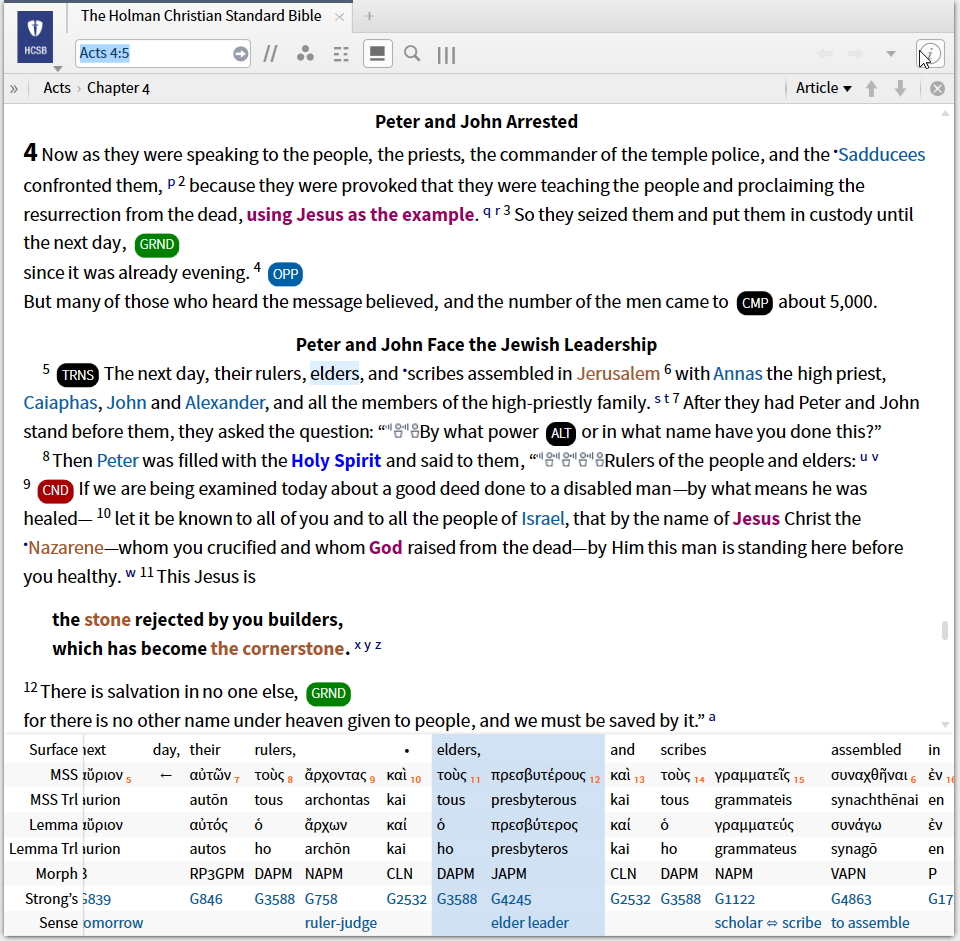Click the Greek word πρεσβυτέρους in MSS row
This screenshot has width=960, height=941.
(x=538, y=775)
